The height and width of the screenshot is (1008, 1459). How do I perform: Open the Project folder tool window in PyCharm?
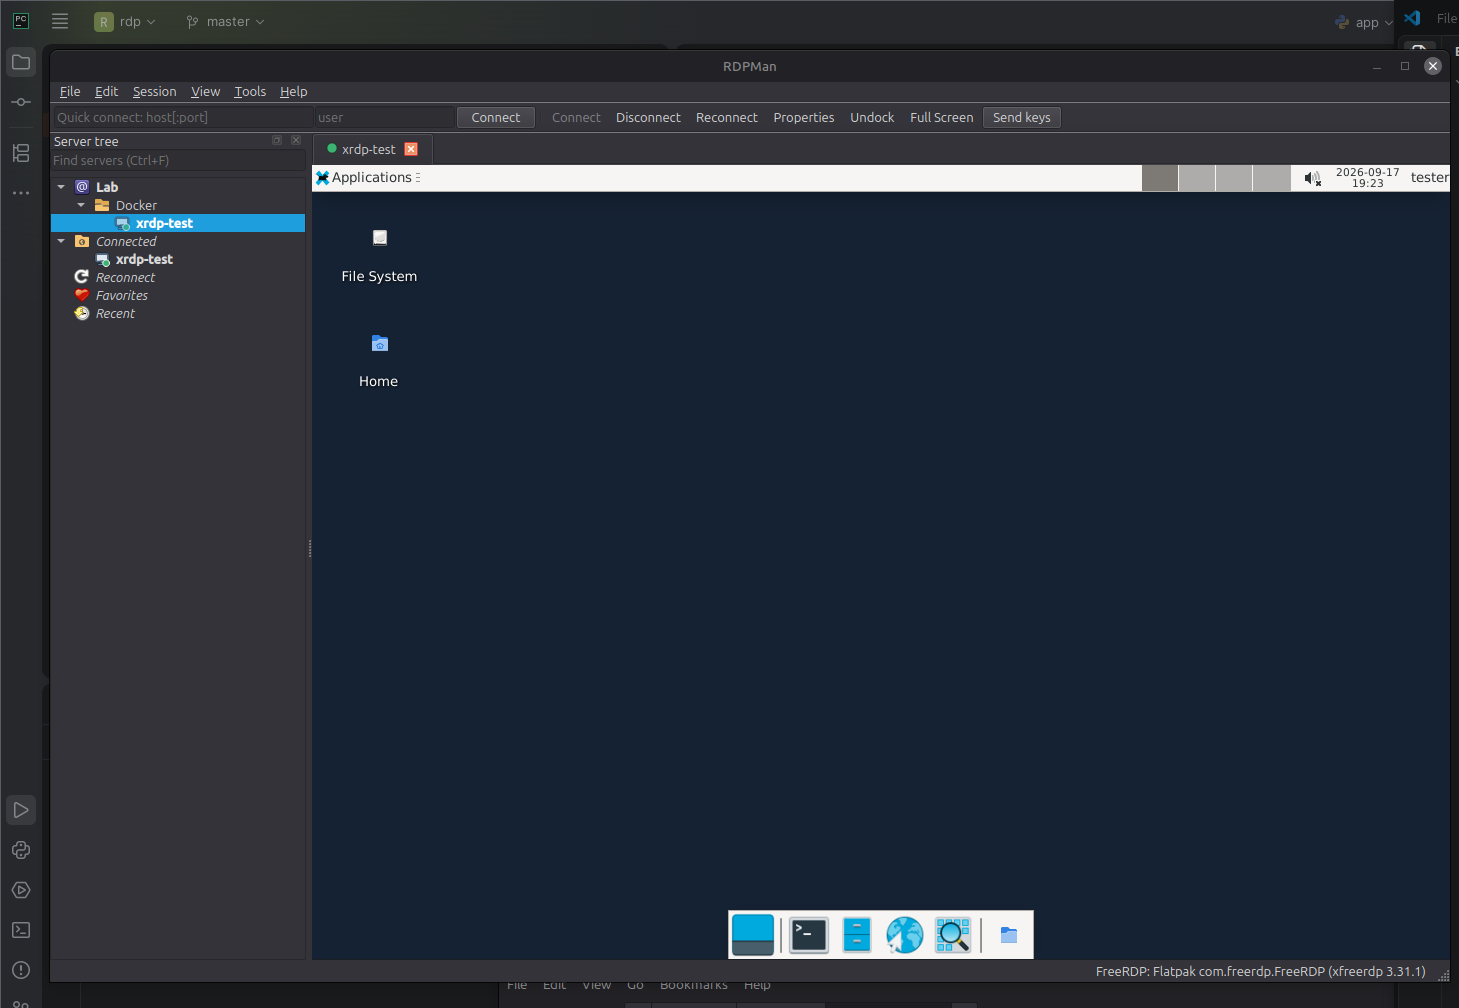21,62
